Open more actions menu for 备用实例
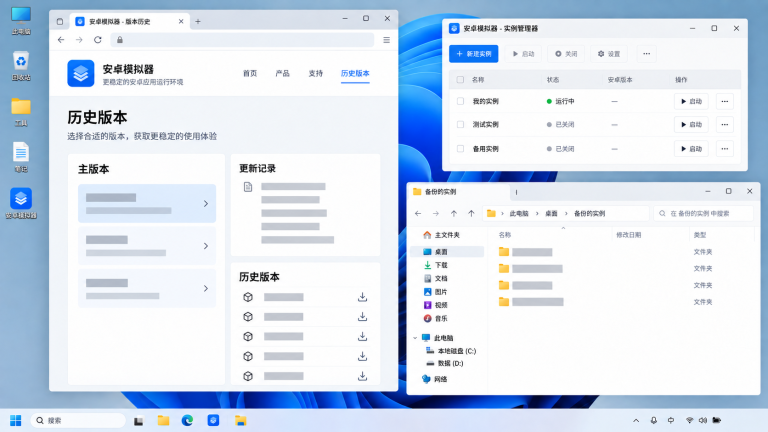Screen dimensions: 768x432 pos(724,148)
